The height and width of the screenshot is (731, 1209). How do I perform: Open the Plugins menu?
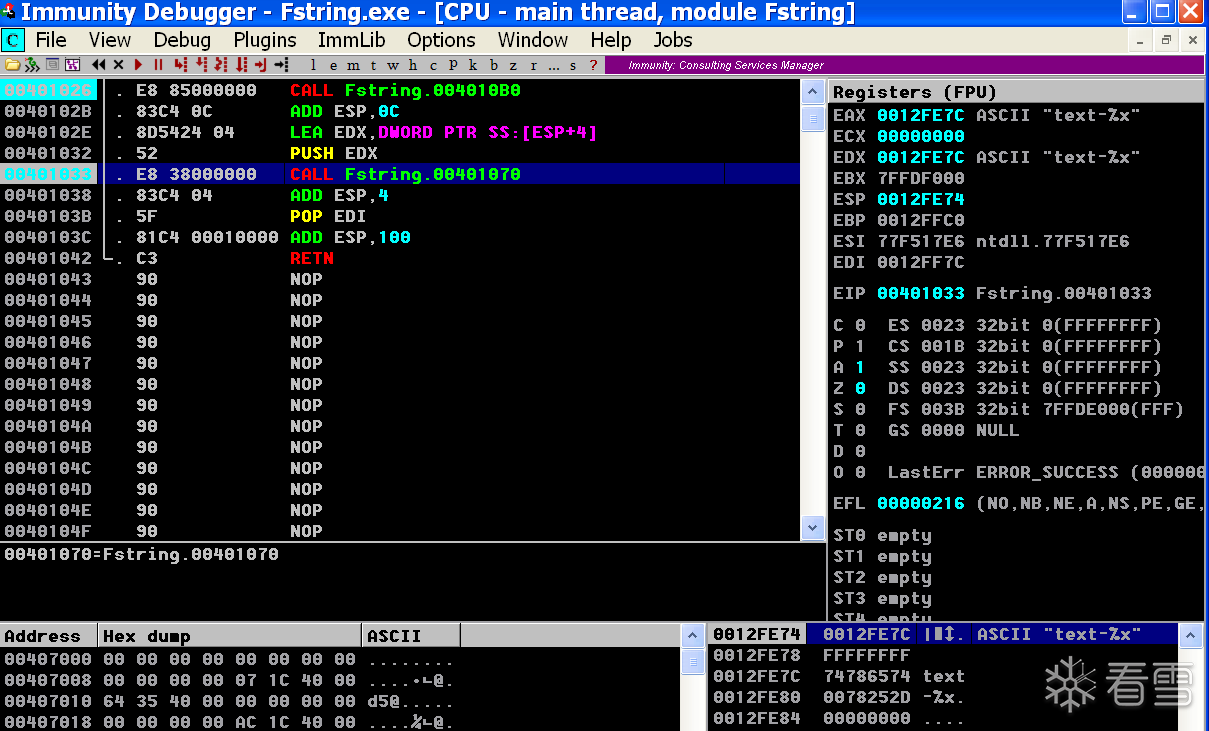coord(265,40)
